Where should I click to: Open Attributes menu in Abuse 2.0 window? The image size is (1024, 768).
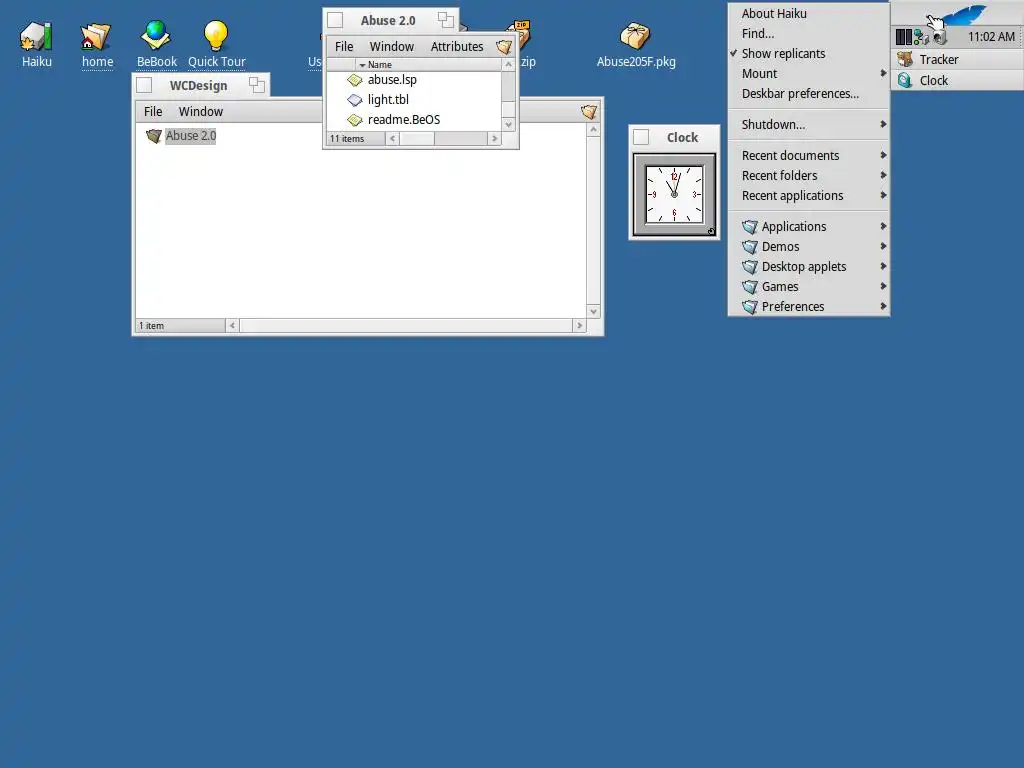coord(456,47)
